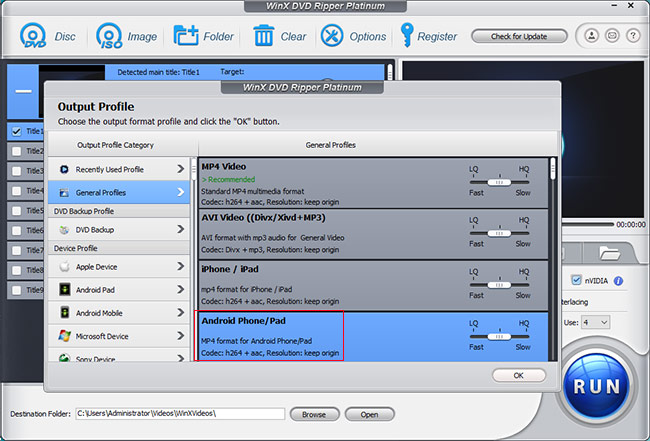The image size is (650, 441).
Task: Click the Android Pad icon
Action: pos(64,289)
